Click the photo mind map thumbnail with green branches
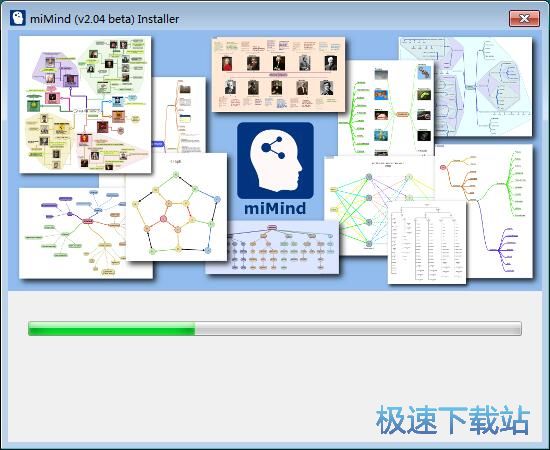Image resolution: width=550 pixels, height=450 pixels. [386, 109]
